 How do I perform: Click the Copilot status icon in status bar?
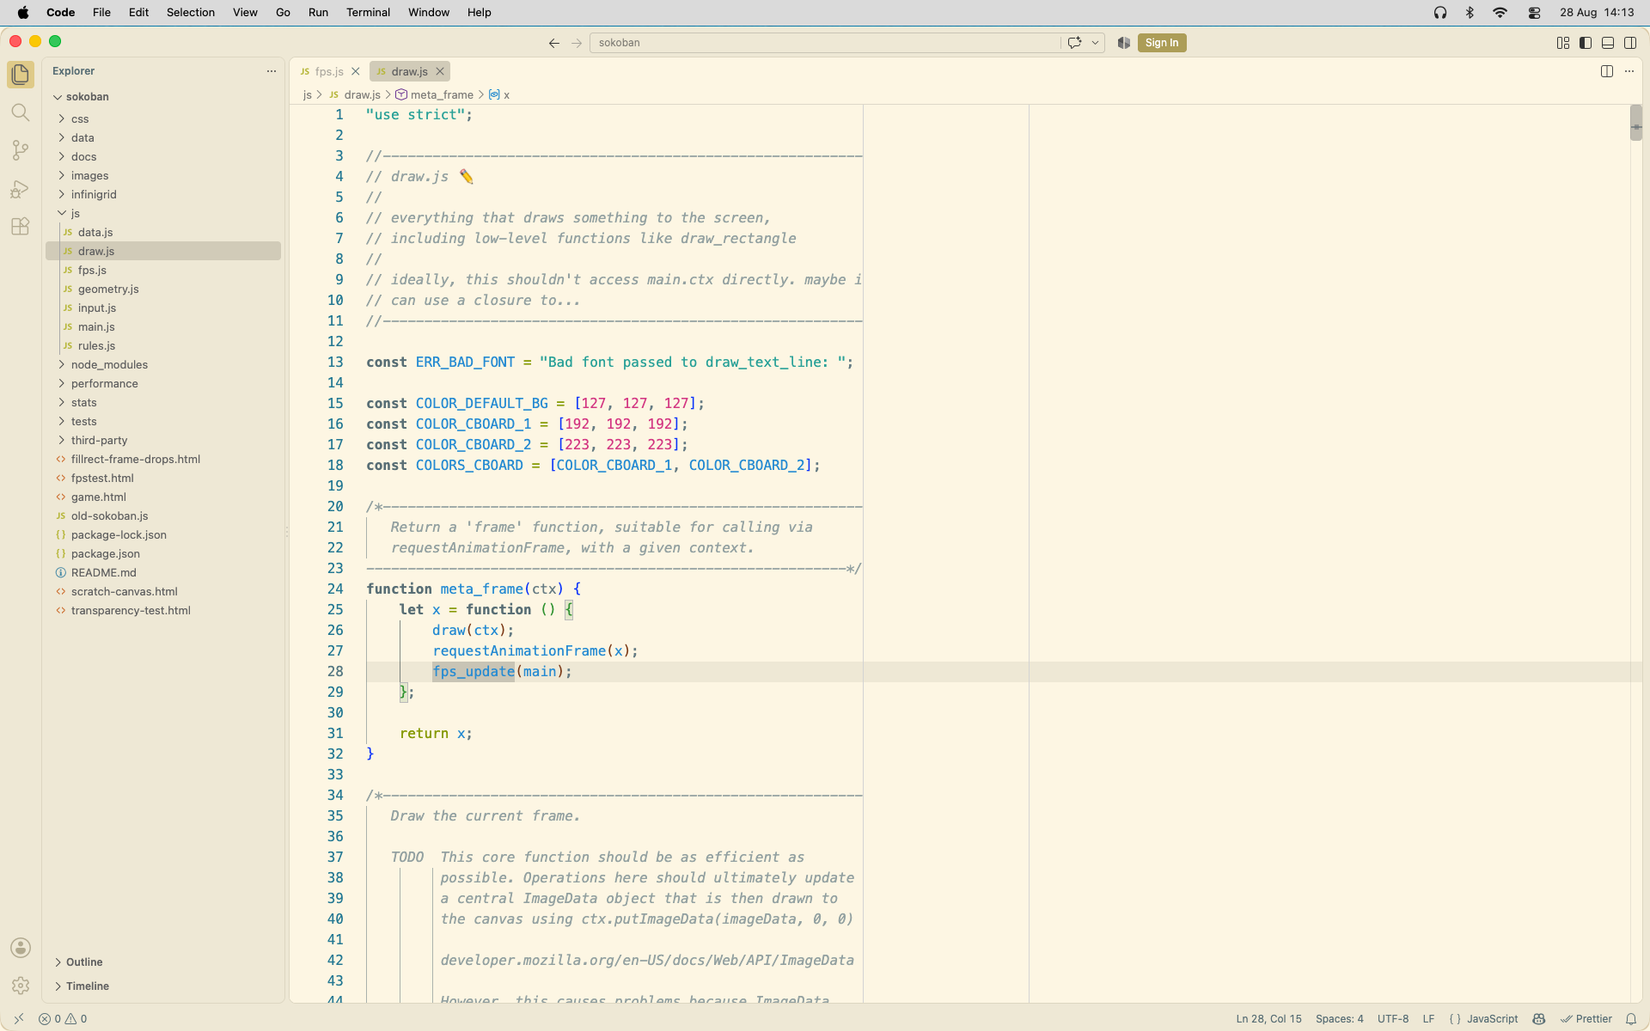click(1539, 1019)
